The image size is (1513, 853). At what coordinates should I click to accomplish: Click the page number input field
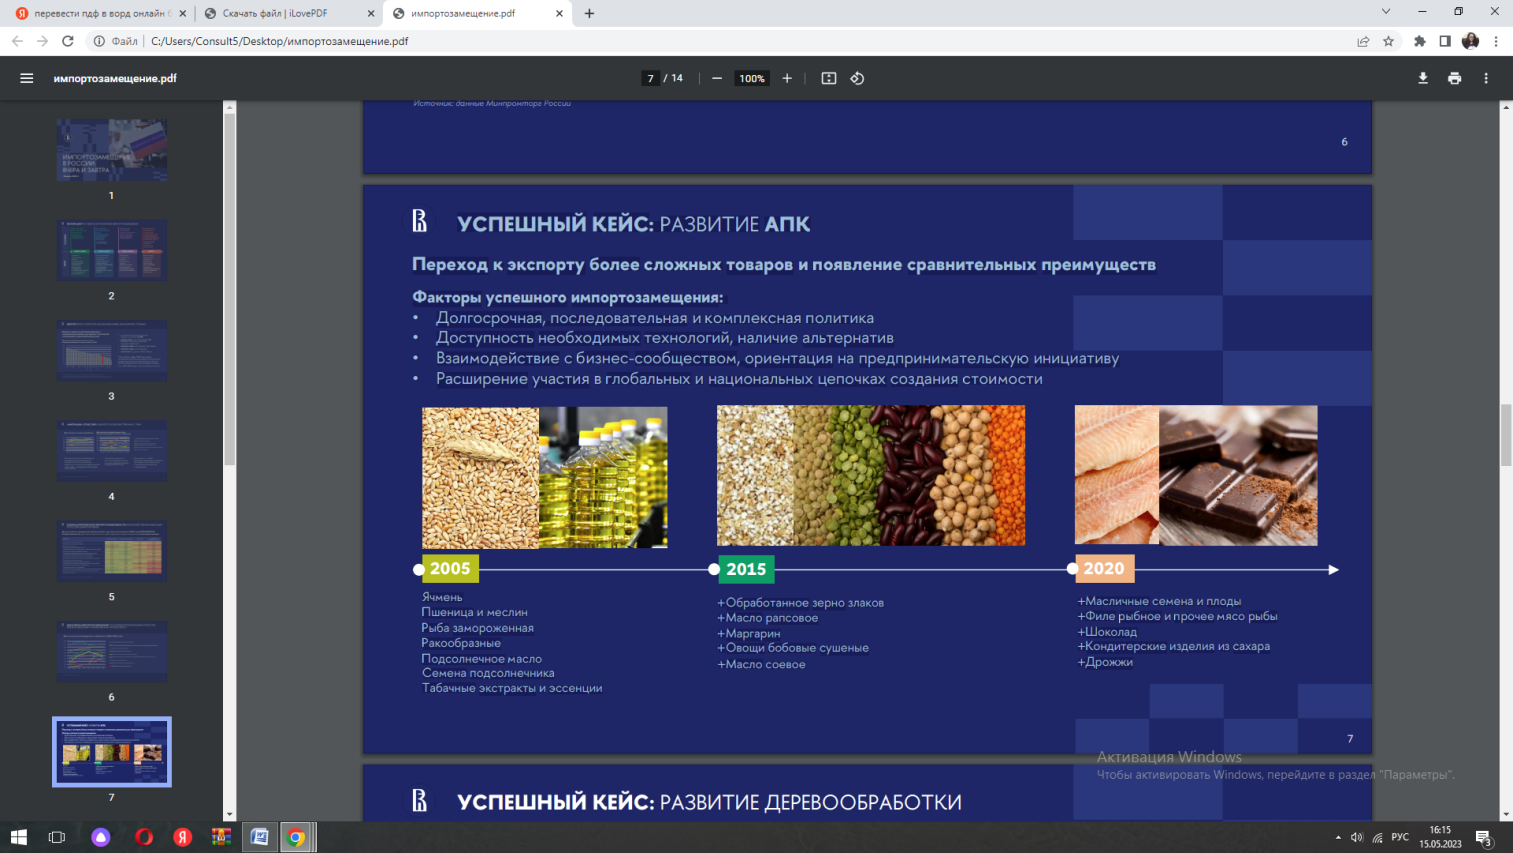click(650, 78)
